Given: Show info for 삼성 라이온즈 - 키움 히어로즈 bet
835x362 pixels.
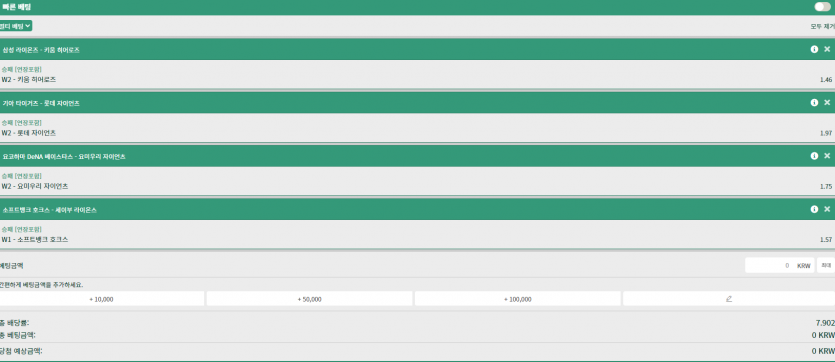Looking at the screenshot, I should coord(814,49).
